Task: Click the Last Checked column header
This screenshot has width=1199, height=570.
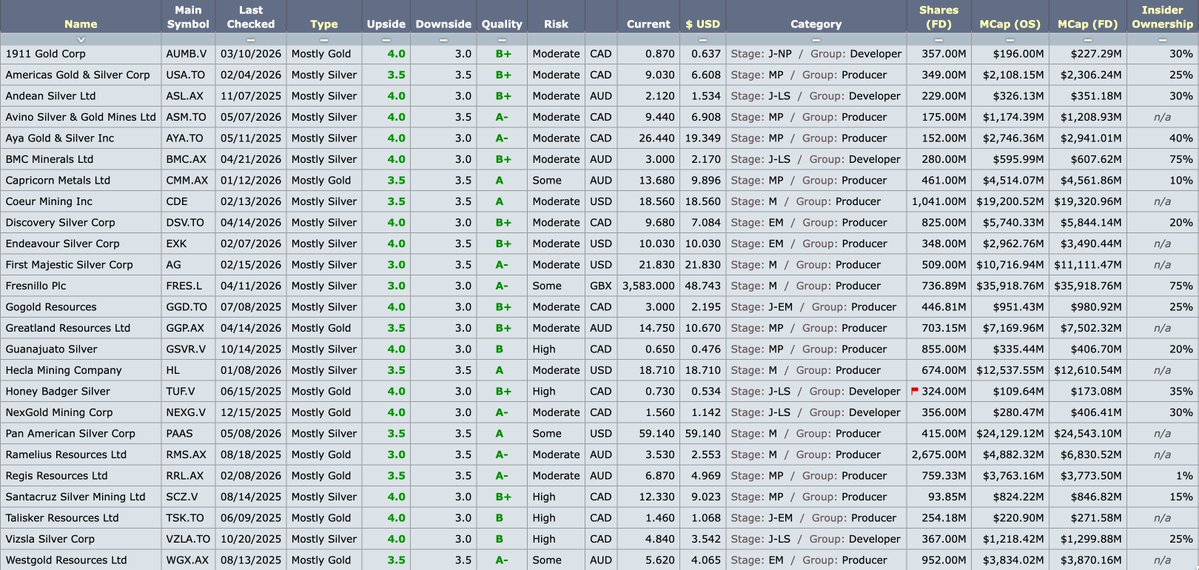Action: [x=251, y=17]
